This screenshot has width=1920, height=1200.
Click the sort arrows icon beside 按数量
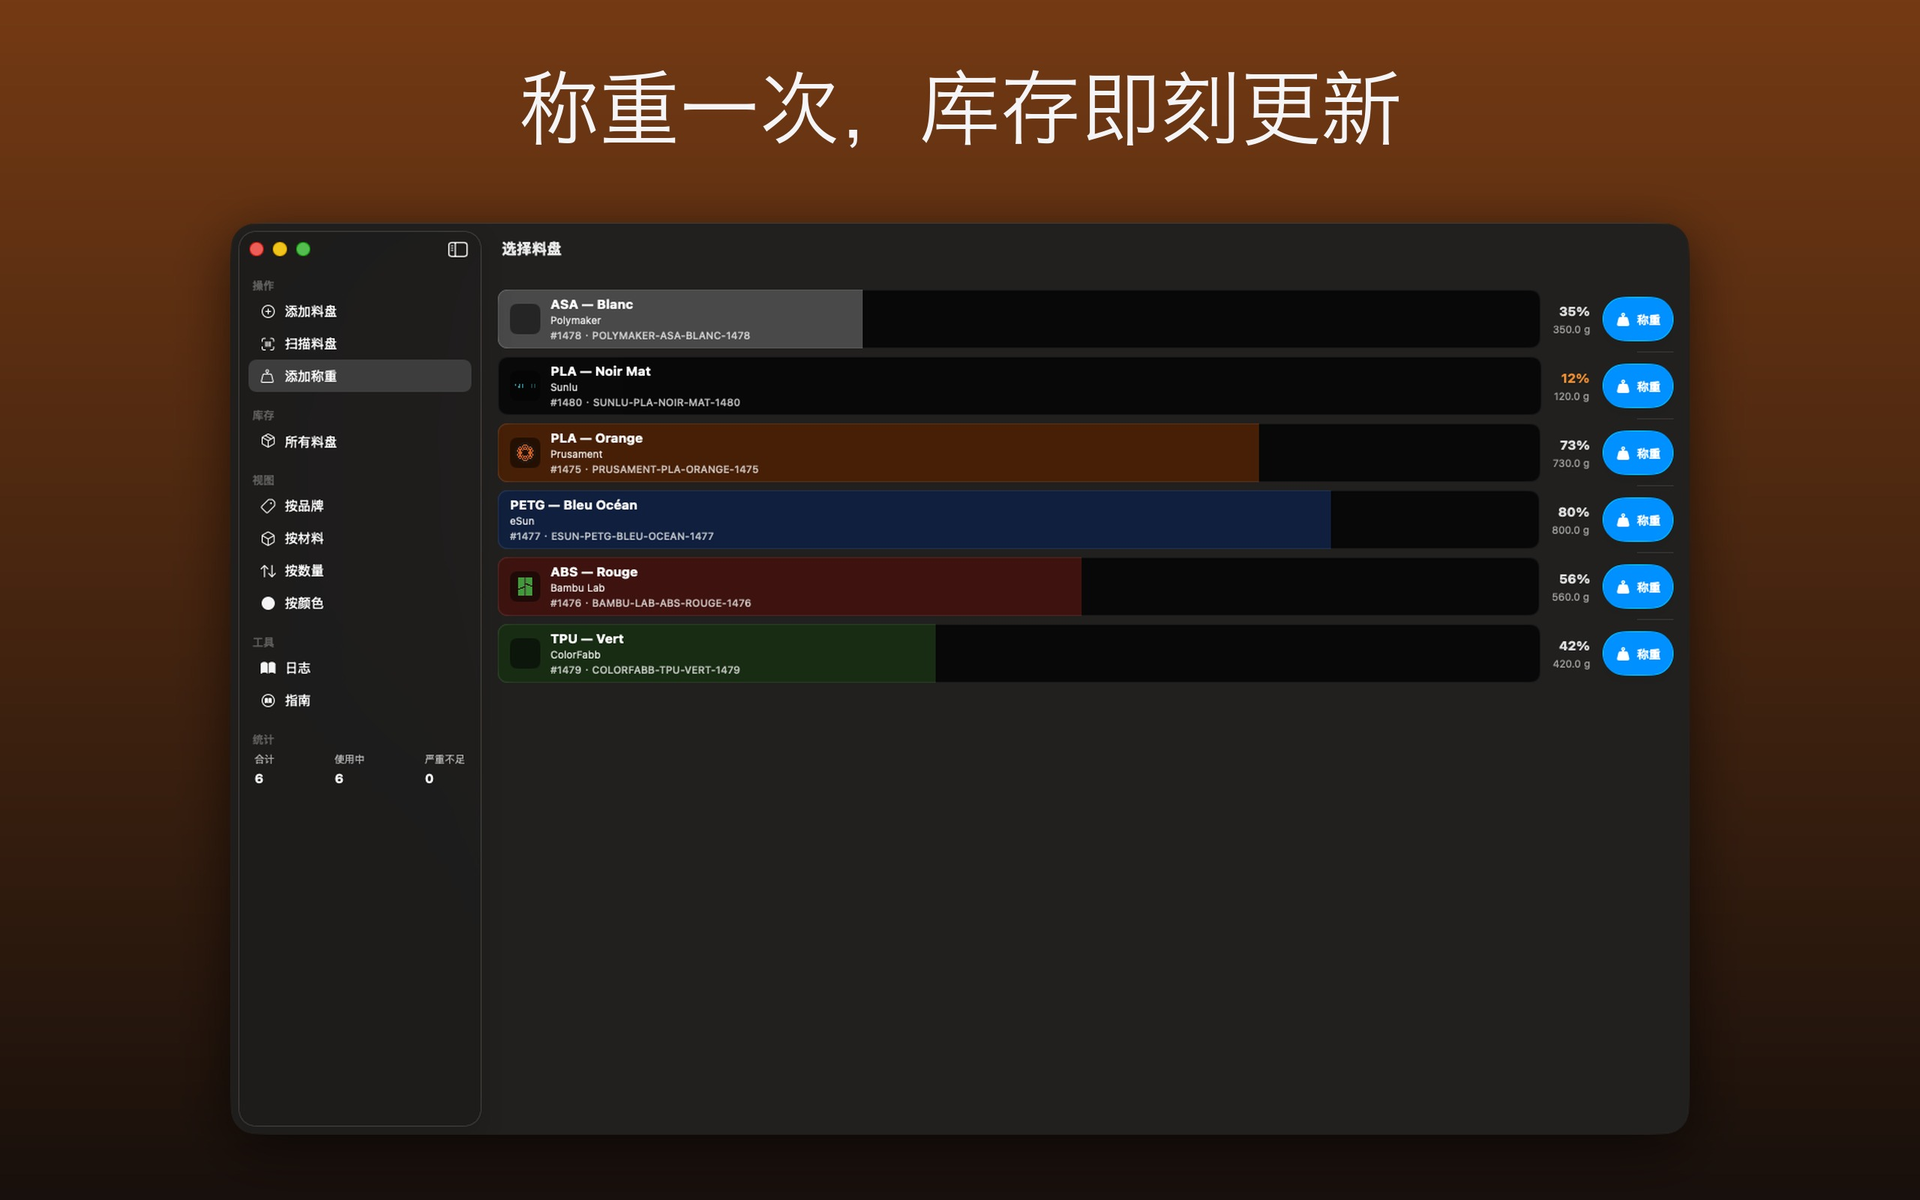(268, 571)
